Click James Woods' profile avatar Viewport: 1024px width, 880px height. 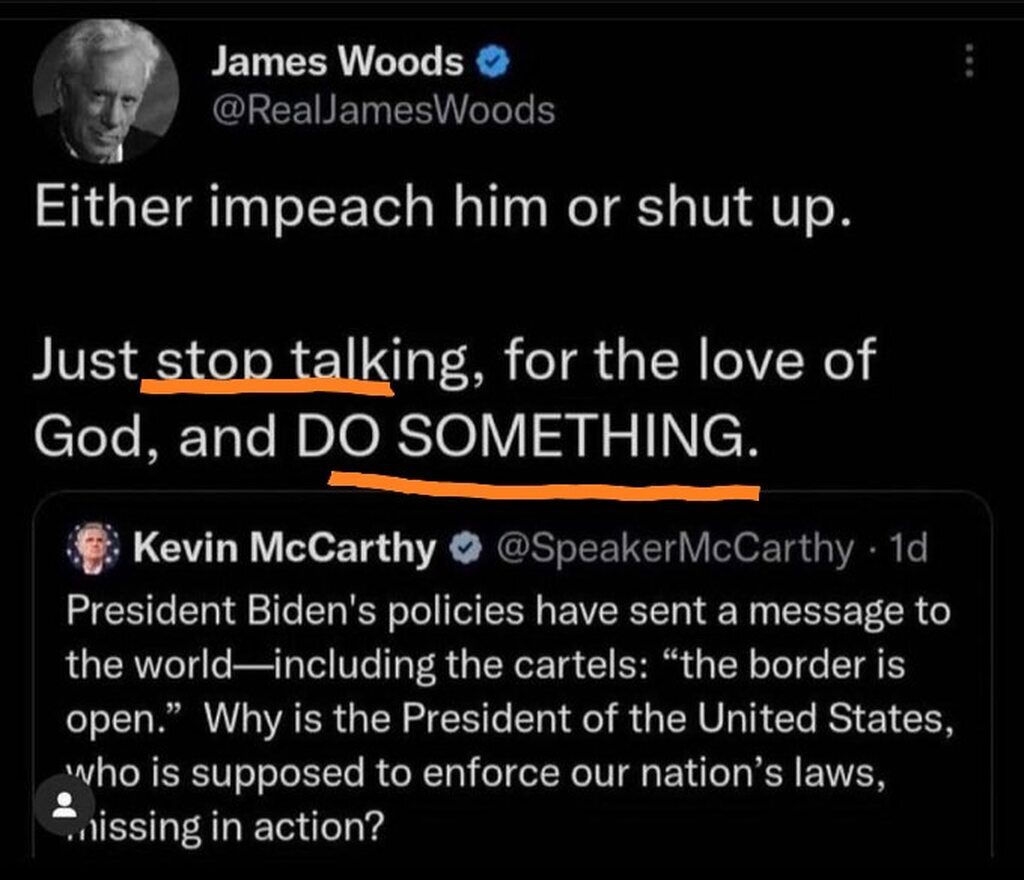(x=106, y=91)
